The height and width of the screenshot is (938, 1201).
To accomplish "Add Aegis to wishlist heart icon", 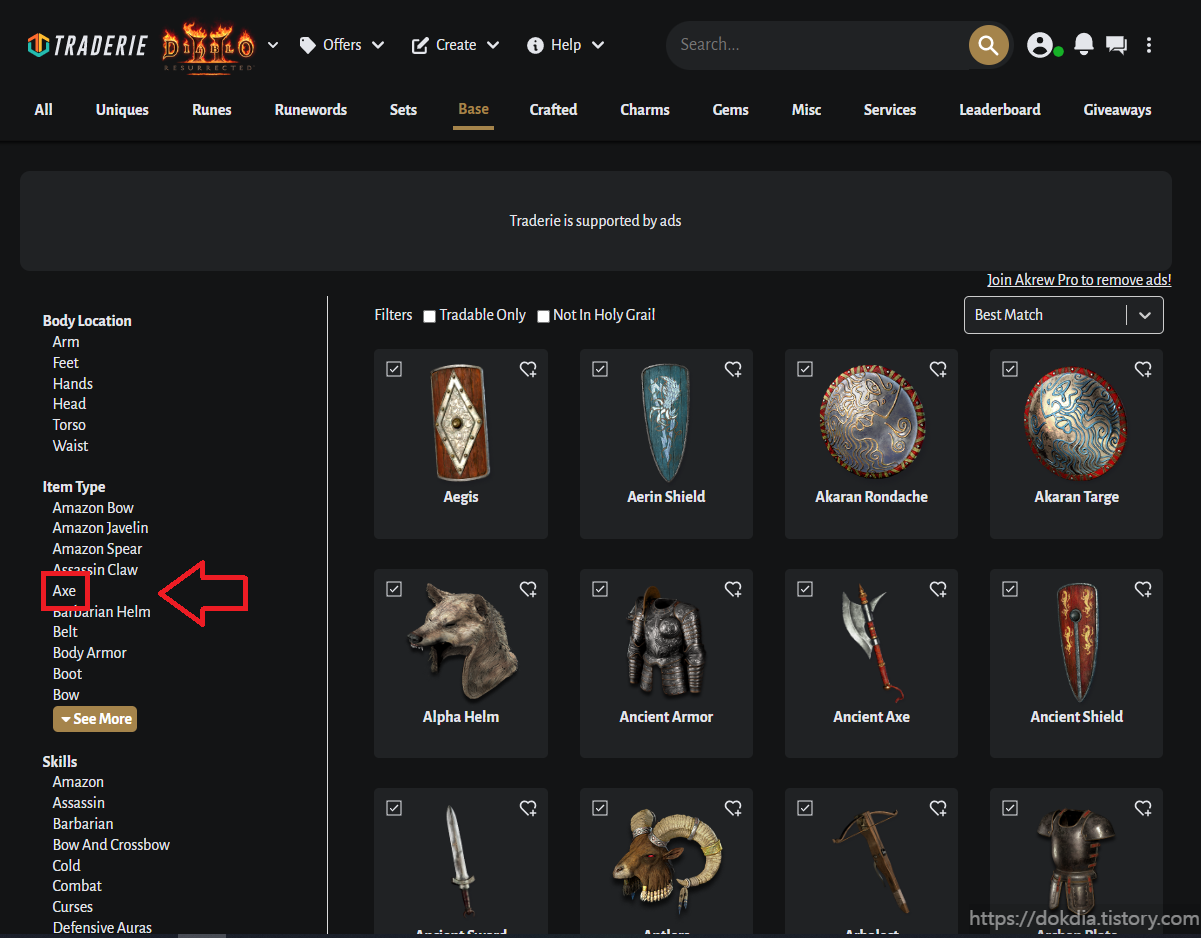I will (x=528, y=370).
